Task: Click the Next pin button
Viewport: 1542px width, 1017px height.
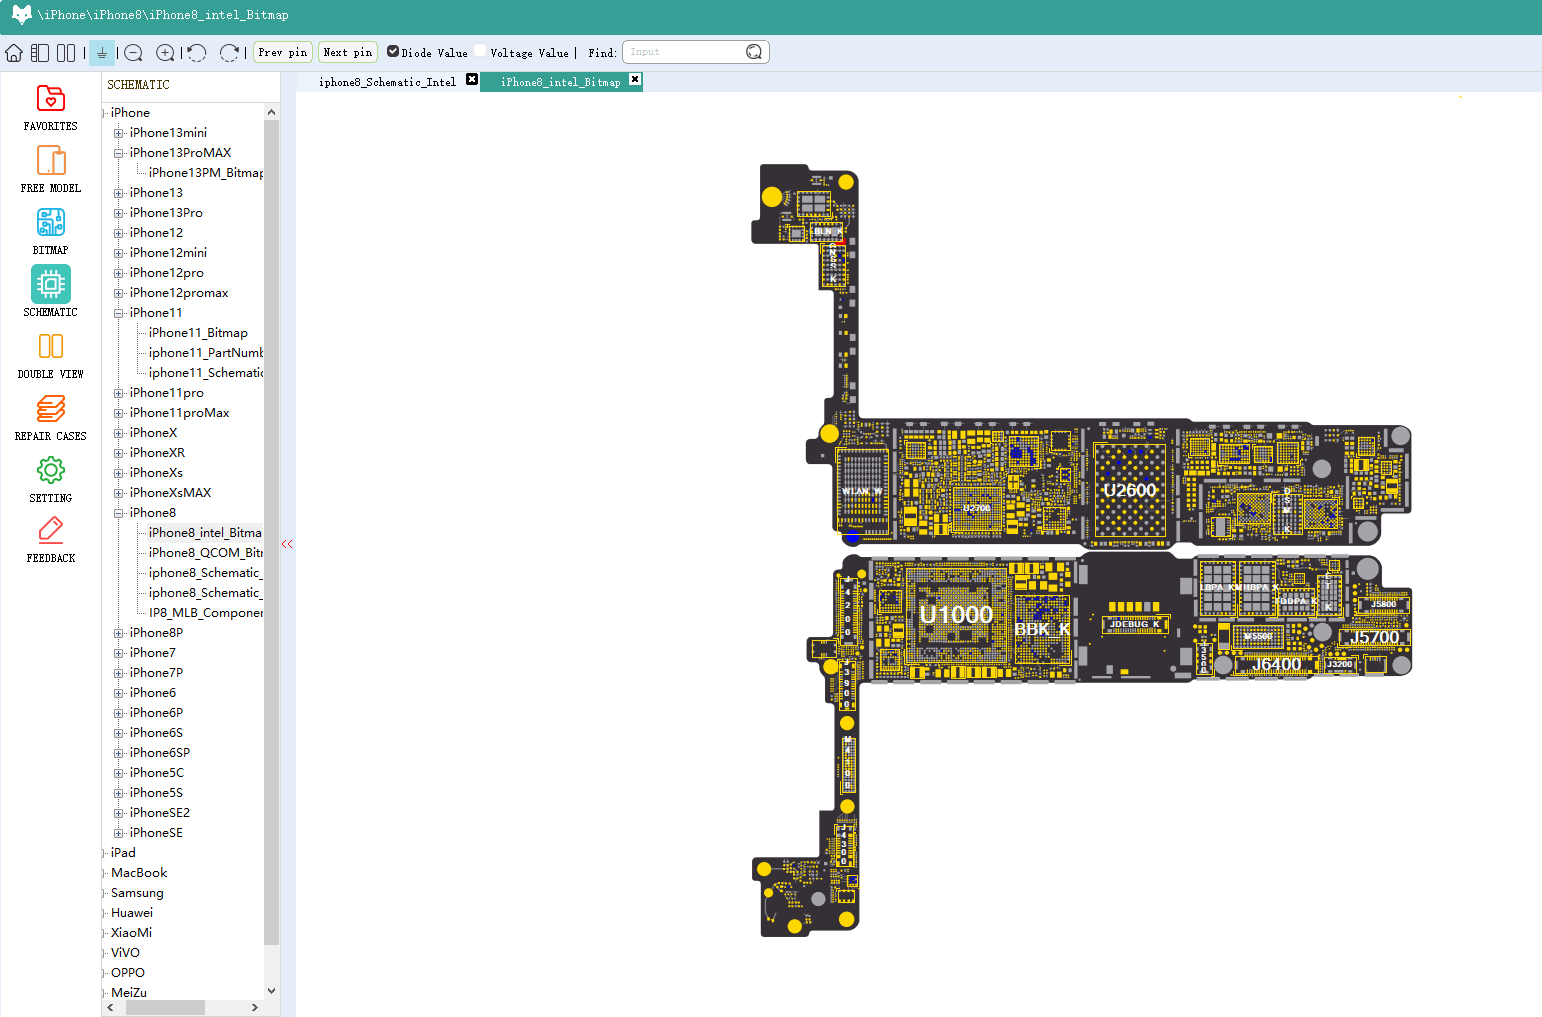Action: [x=348, y=52]
